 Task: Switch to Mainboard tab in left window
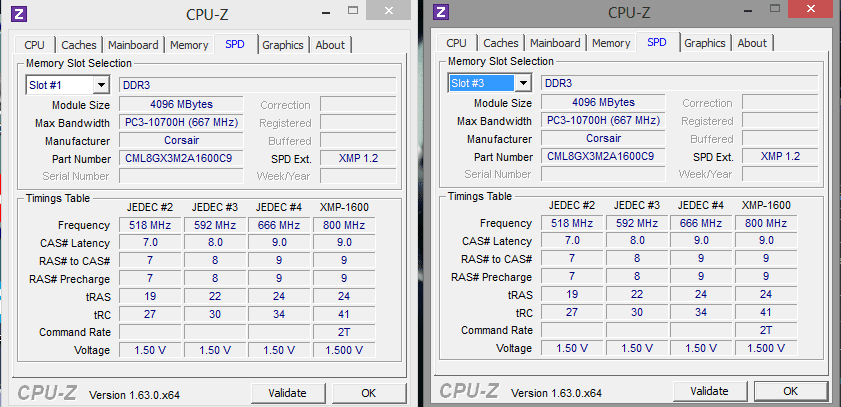133,45
